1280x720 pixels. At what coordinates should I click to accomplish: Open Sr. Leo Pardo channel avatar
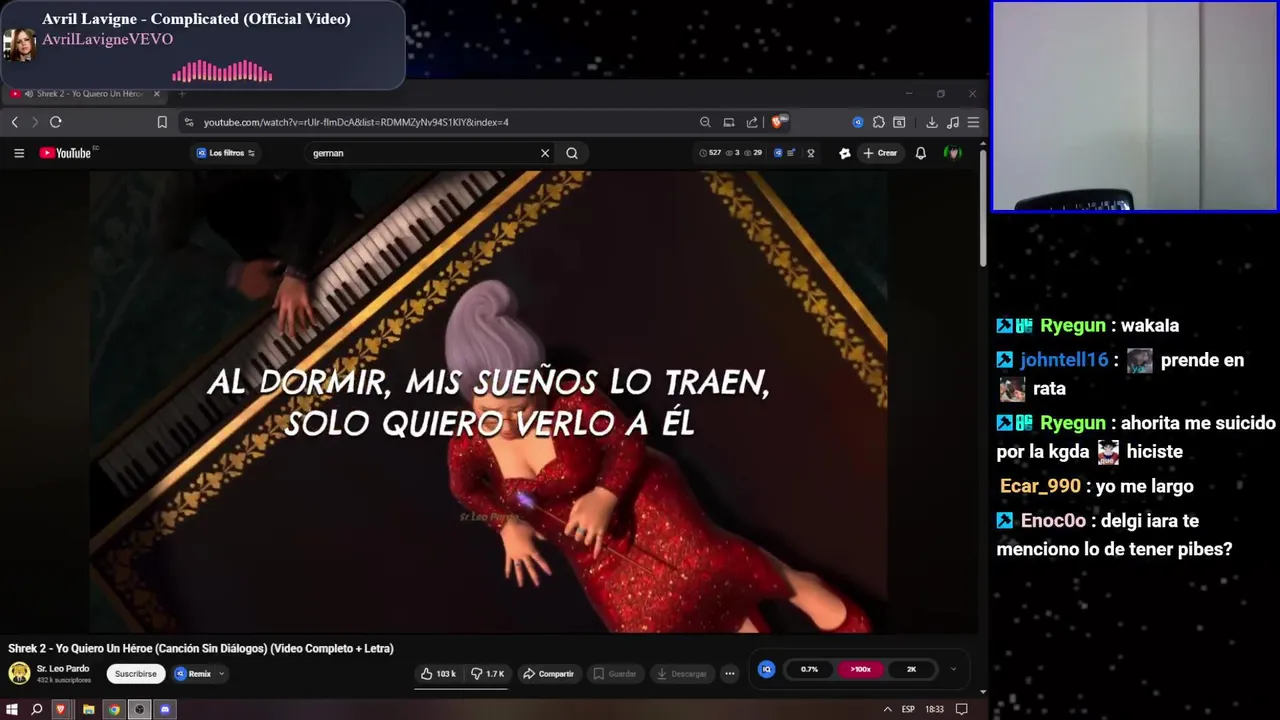point(19,673)
